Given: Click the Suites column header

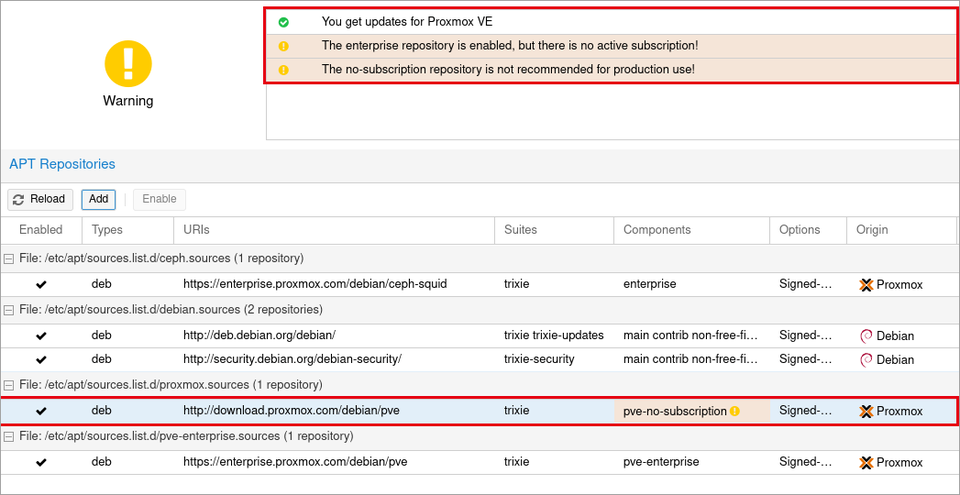Looking at the screenshot, I should point(554,230).
